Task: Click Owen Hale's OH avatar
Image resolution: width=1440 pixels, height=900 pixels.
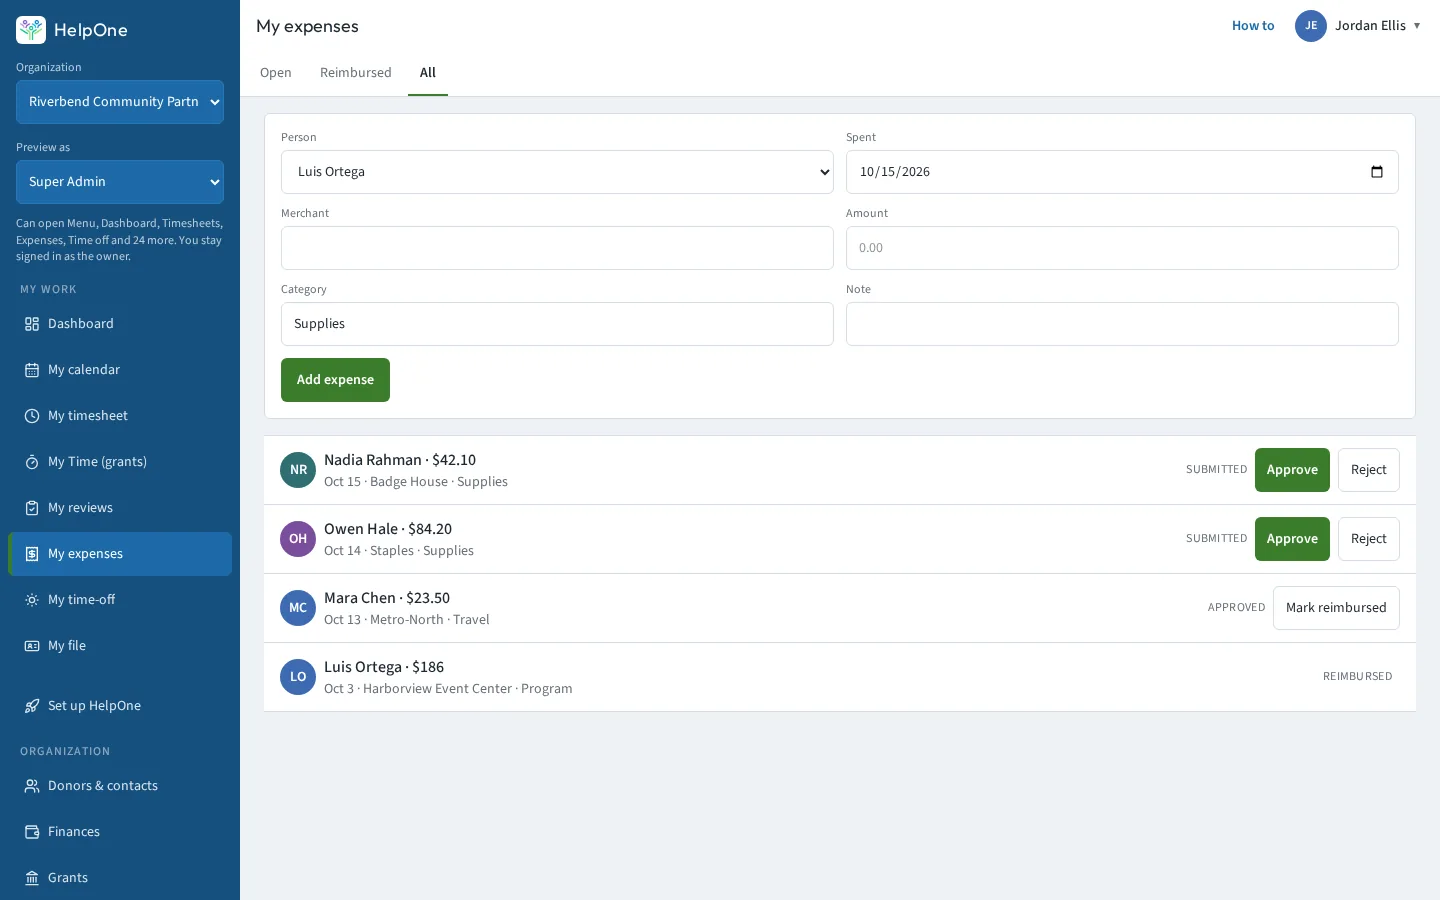Action: tap(298, 539)
